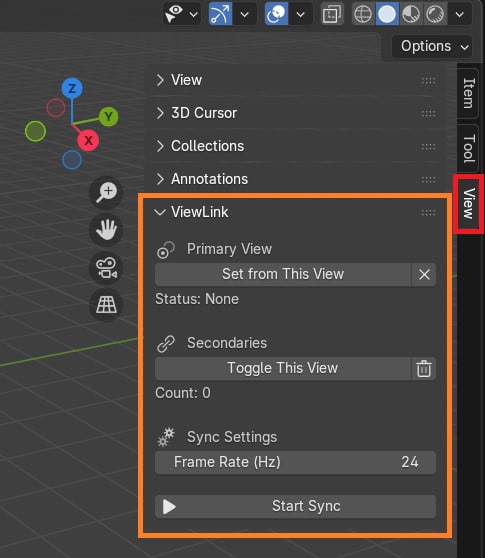Switch to Material Preview shading
This screenshot has height=558, width=485.
point(411,14)
